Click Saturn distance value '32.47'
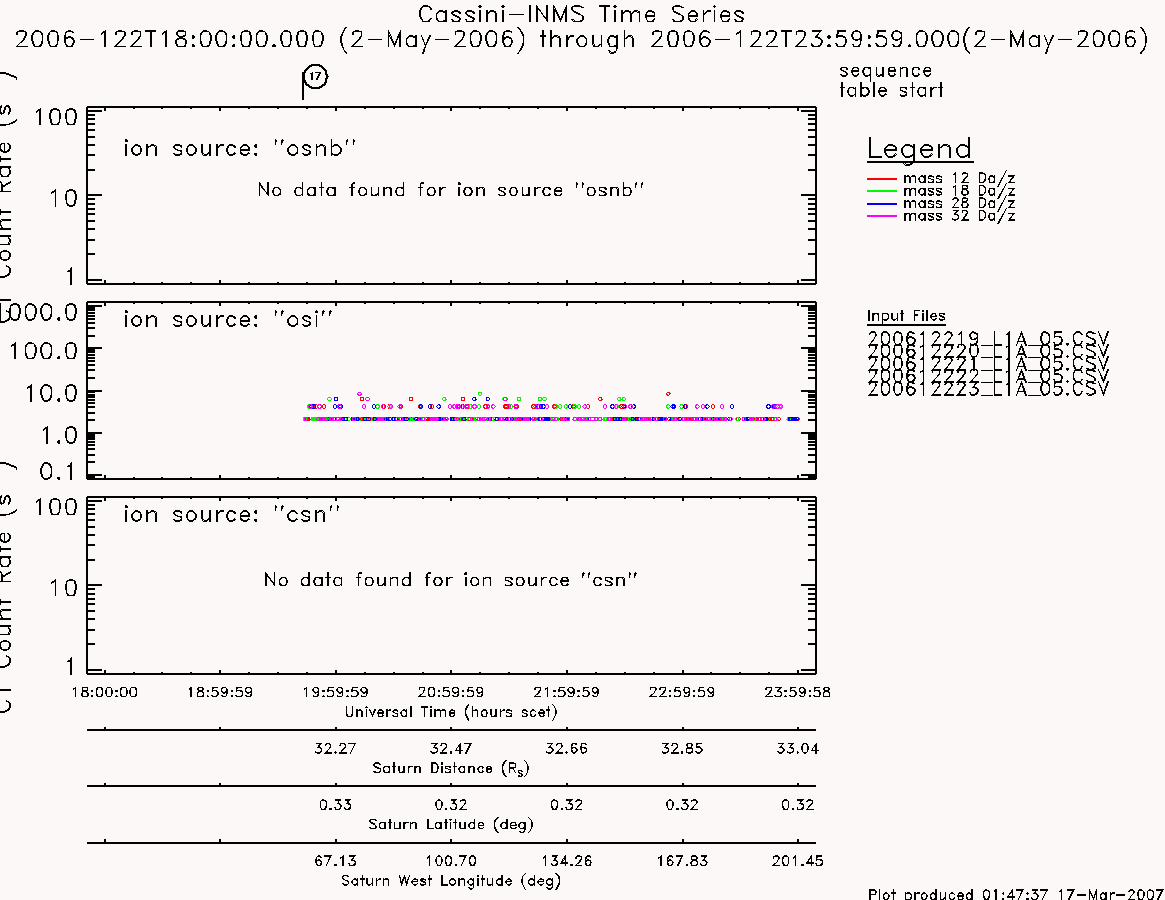 451,748
